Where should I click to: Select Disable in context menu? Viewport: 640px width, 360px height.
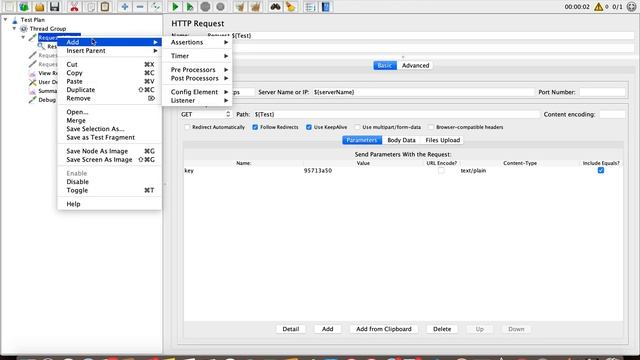[x=109, y=182]
